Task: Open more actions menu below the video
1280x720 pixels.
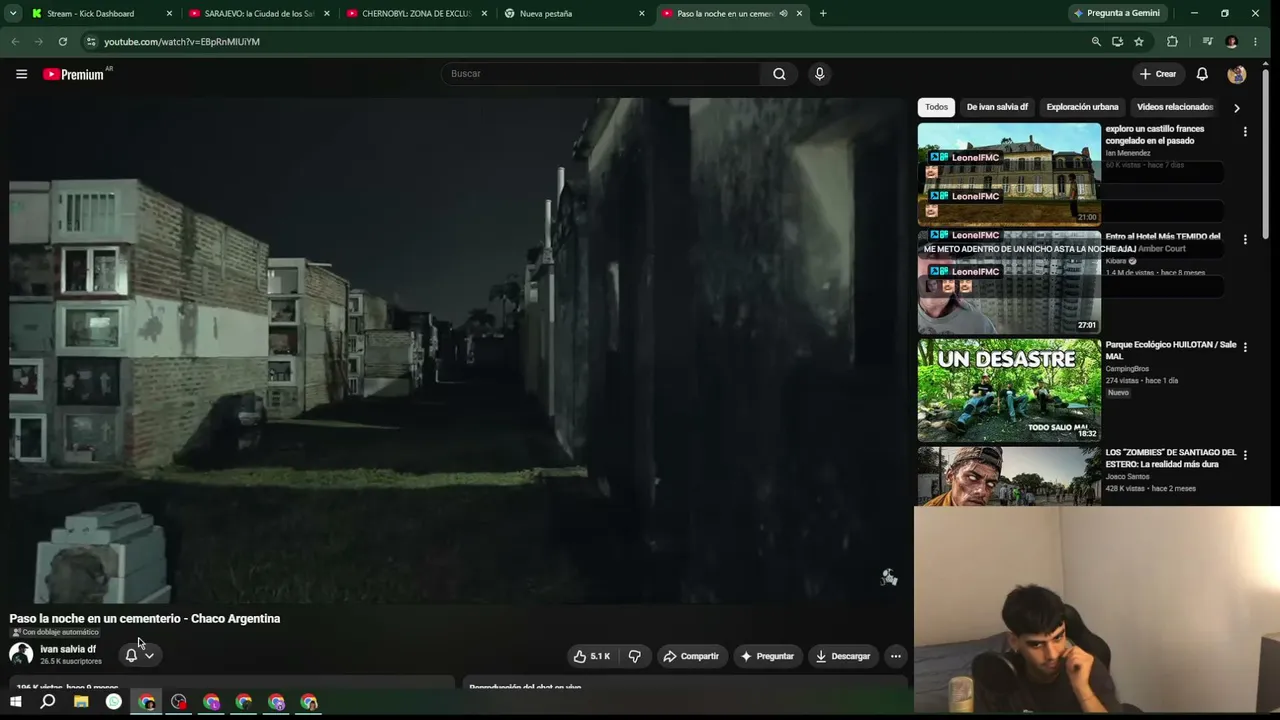Action: click(x=896, y=656)
